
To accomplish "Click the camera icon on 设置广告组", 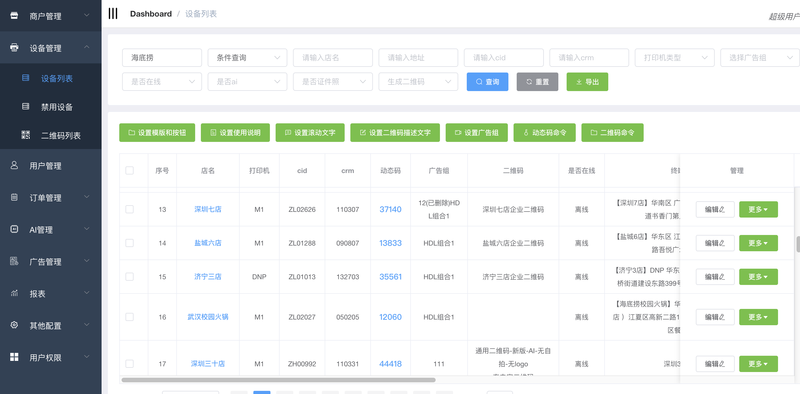I will [x=458, y=133].
